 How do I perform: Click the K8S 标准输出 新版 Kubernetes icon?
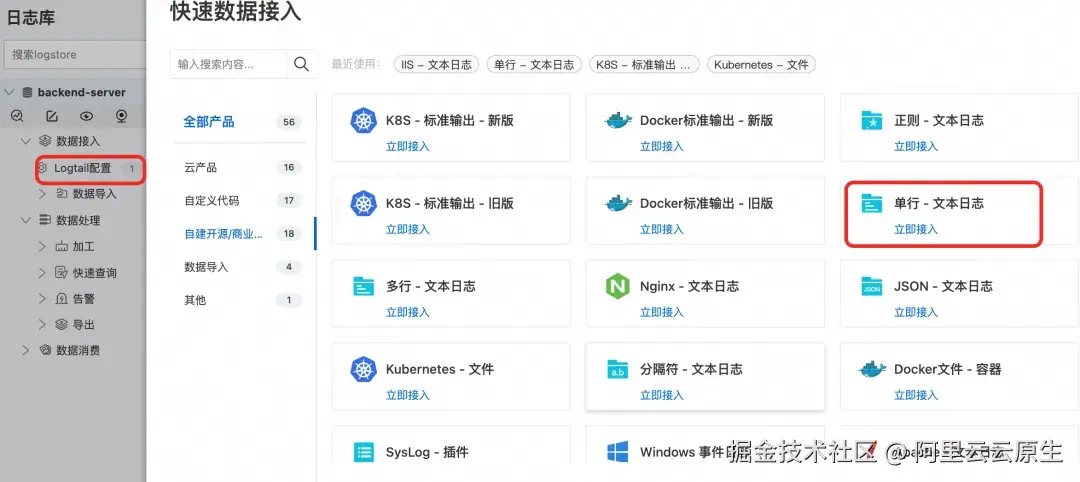(362, 121)
